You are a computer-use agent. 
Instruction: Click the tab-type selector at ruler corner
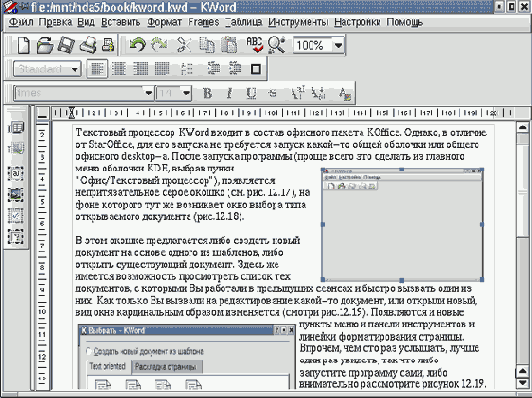tap(42, 113)
